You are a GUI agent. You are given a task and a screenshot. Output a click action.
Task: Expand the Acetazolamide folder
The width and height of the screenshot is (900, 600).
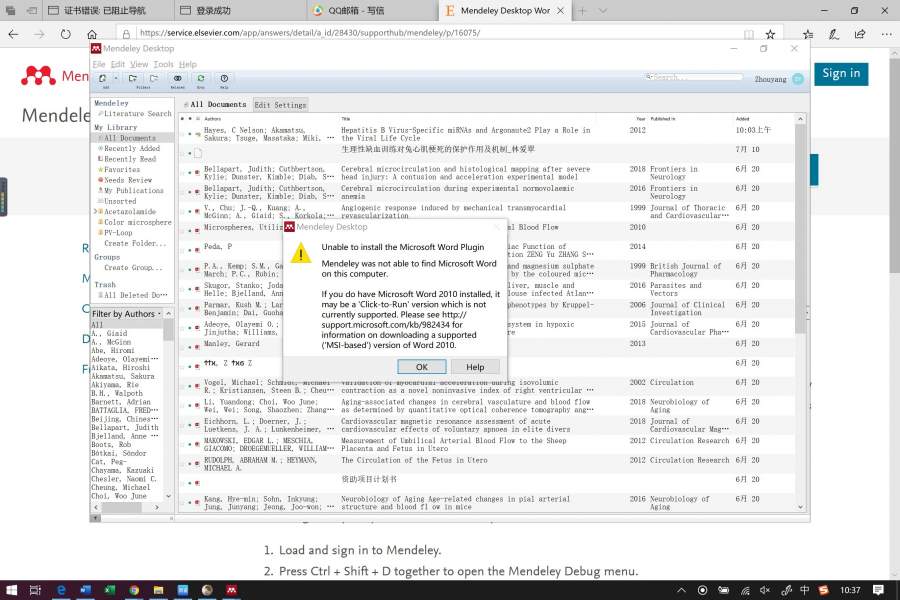point(97,212)
